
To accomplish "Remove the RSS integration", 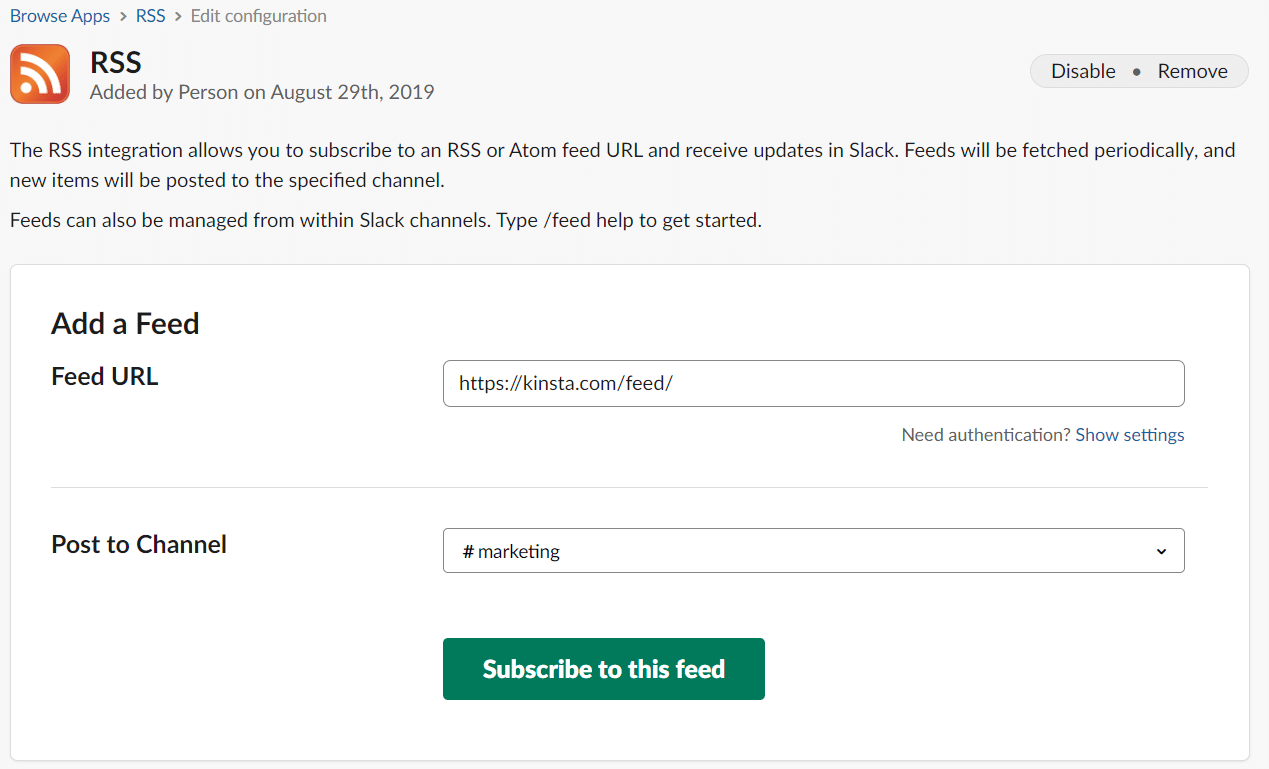I will click(1192, 71).
